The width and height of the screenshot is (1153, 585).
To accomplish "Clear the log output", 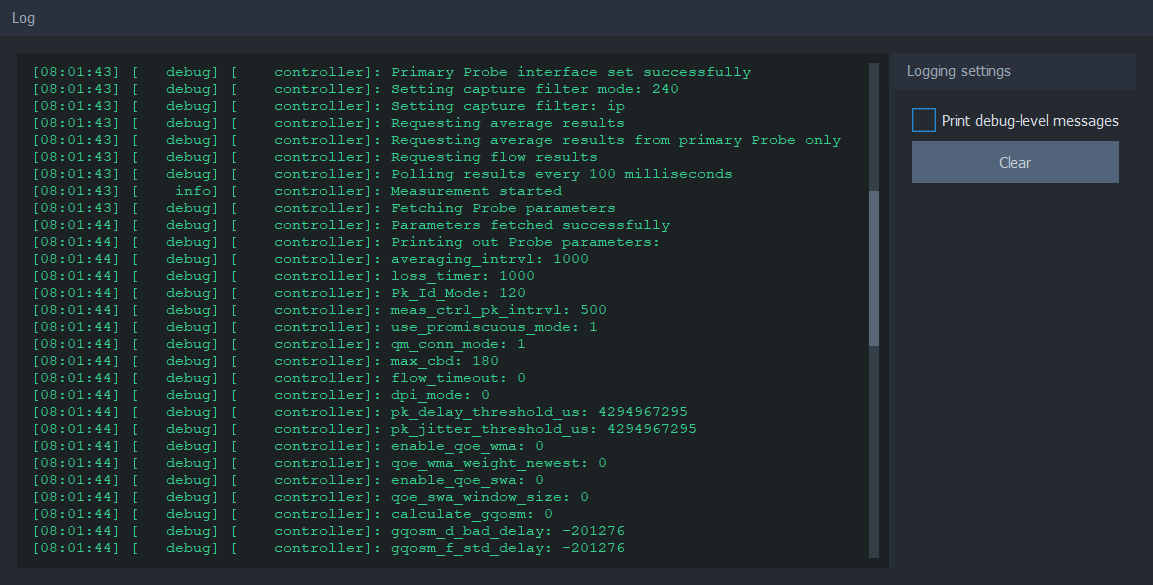I will pyautogui.click(x=1015, y=162).
